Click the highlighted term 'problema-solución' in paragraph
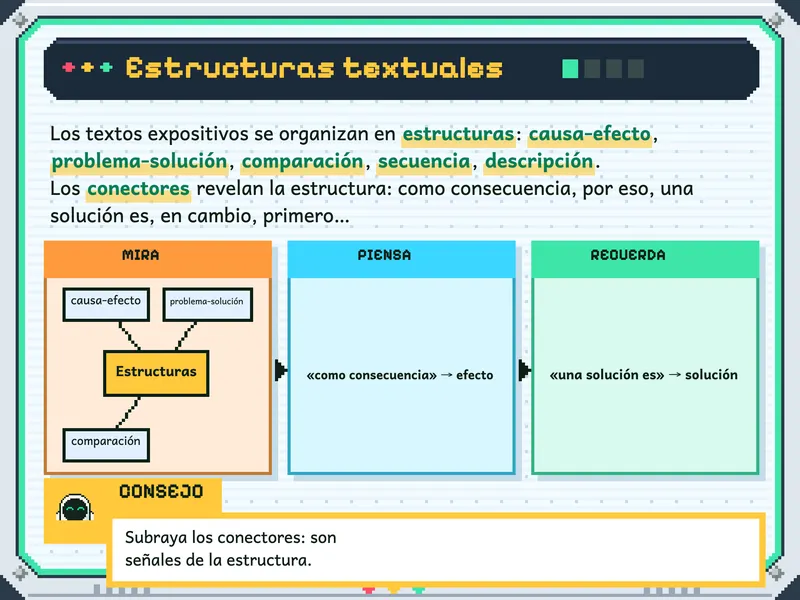Screen dimensions: 800x600 (139, 162)
